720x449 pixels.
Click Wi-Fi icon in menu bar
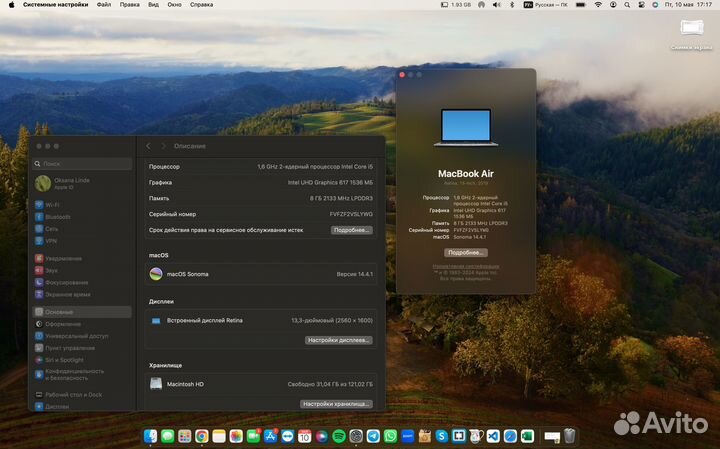click(597, 5)
